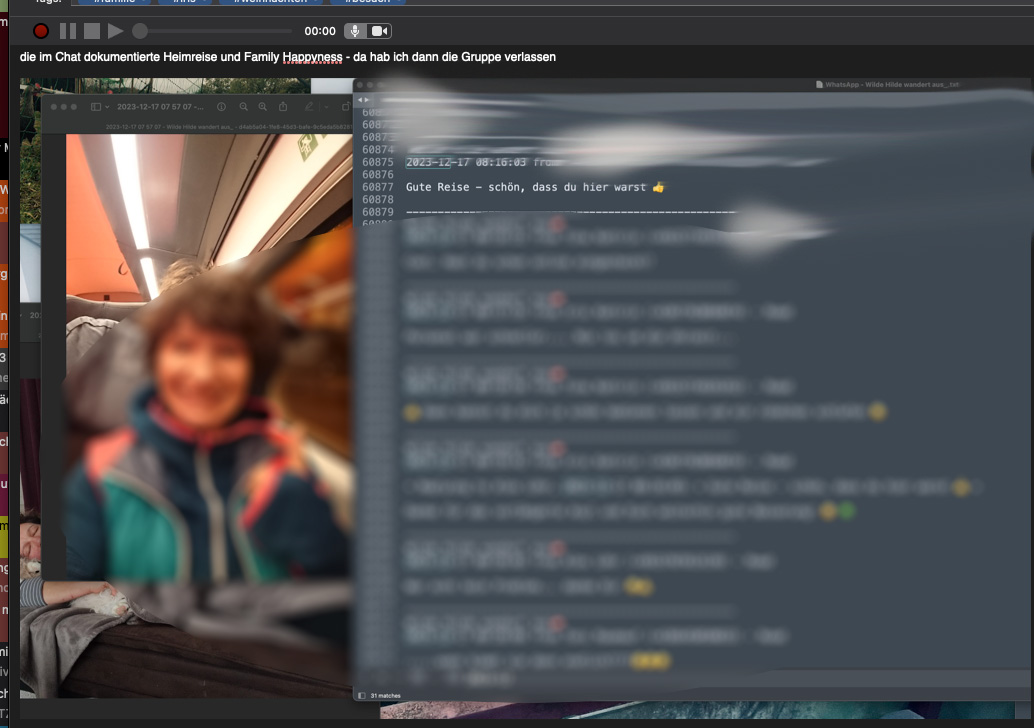Open the Share menu in Preview toolbar
The width and height of the screenshot is (1034, 728).
(x=283, y=107)
